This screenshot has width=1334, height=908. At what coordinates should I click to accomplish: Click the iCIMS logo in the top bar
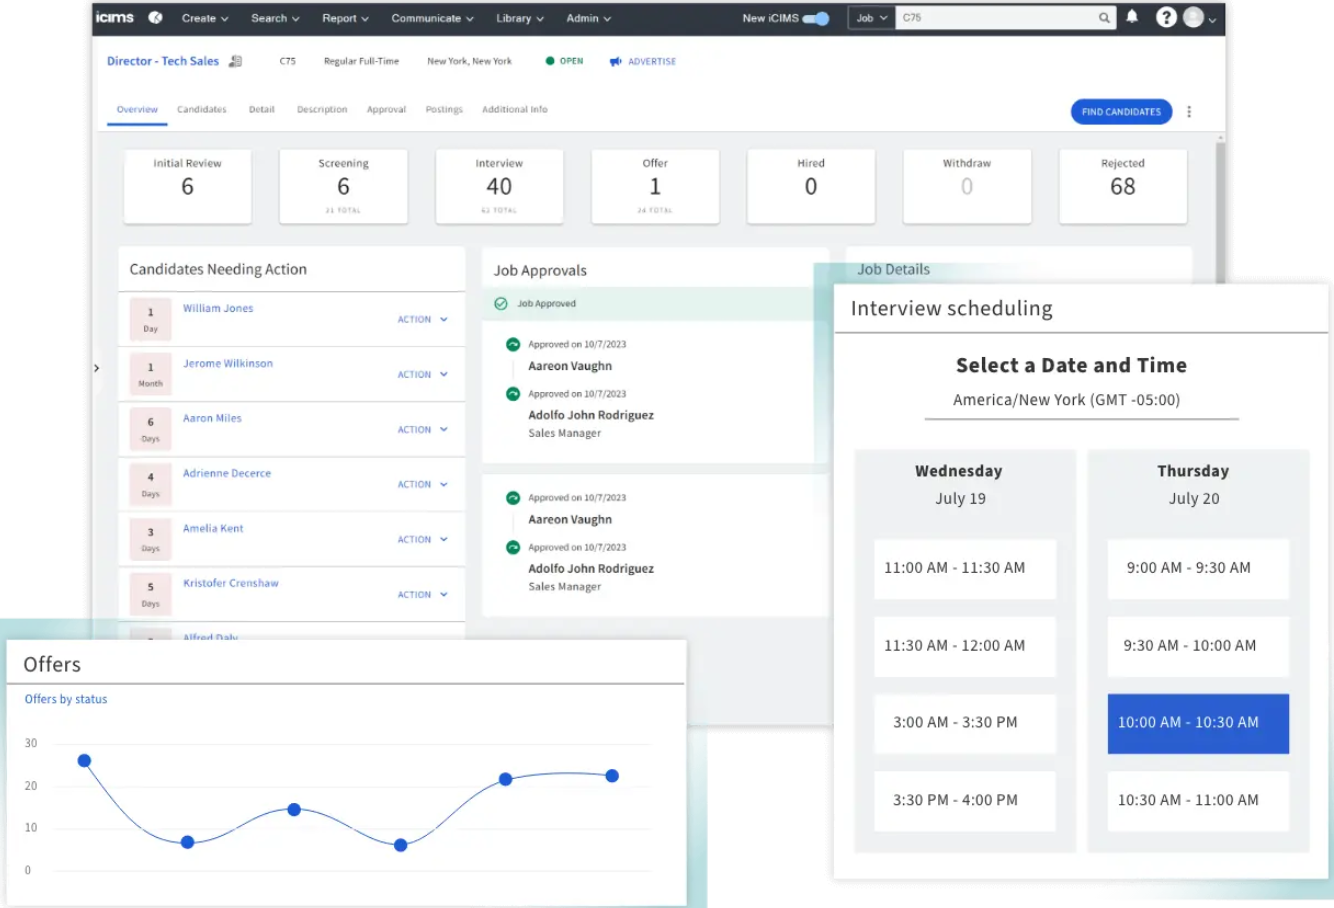click(x=115, y=18)
